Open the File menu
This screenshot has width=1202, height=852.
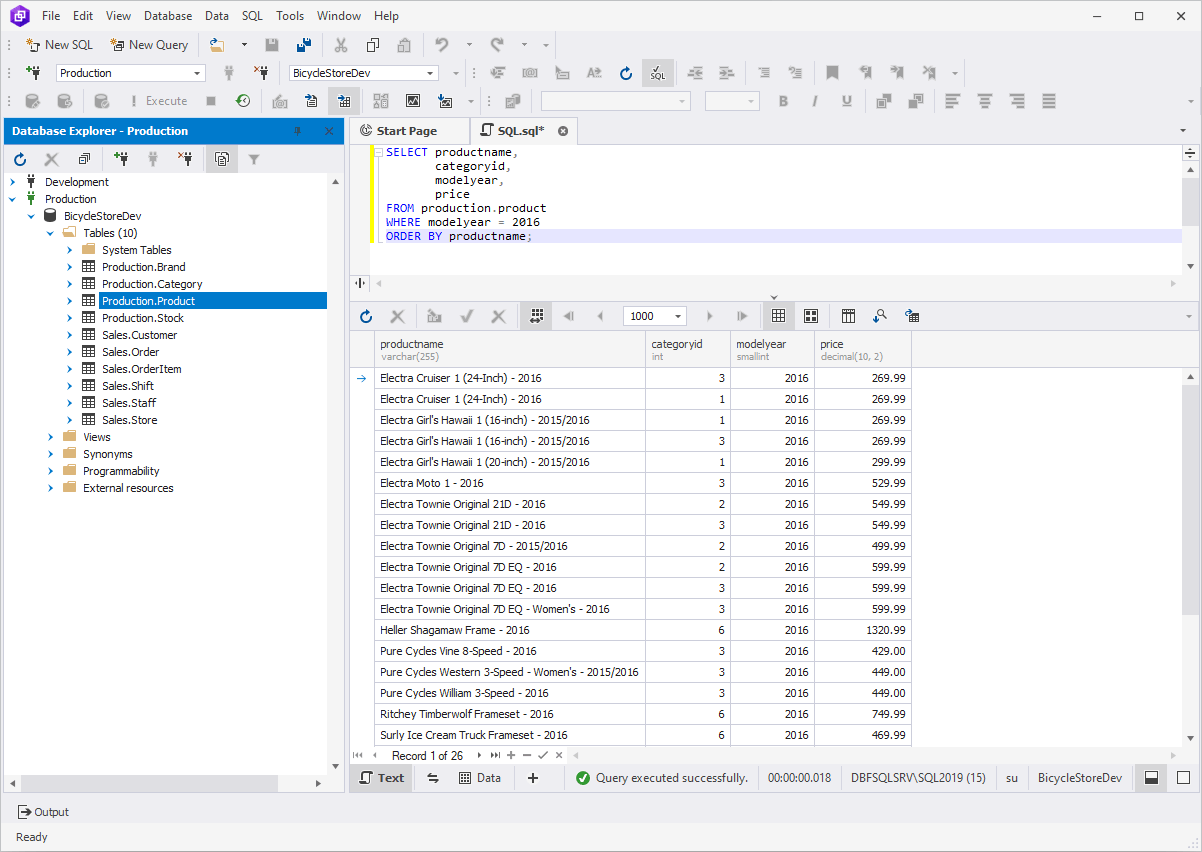tap(51, 16)
